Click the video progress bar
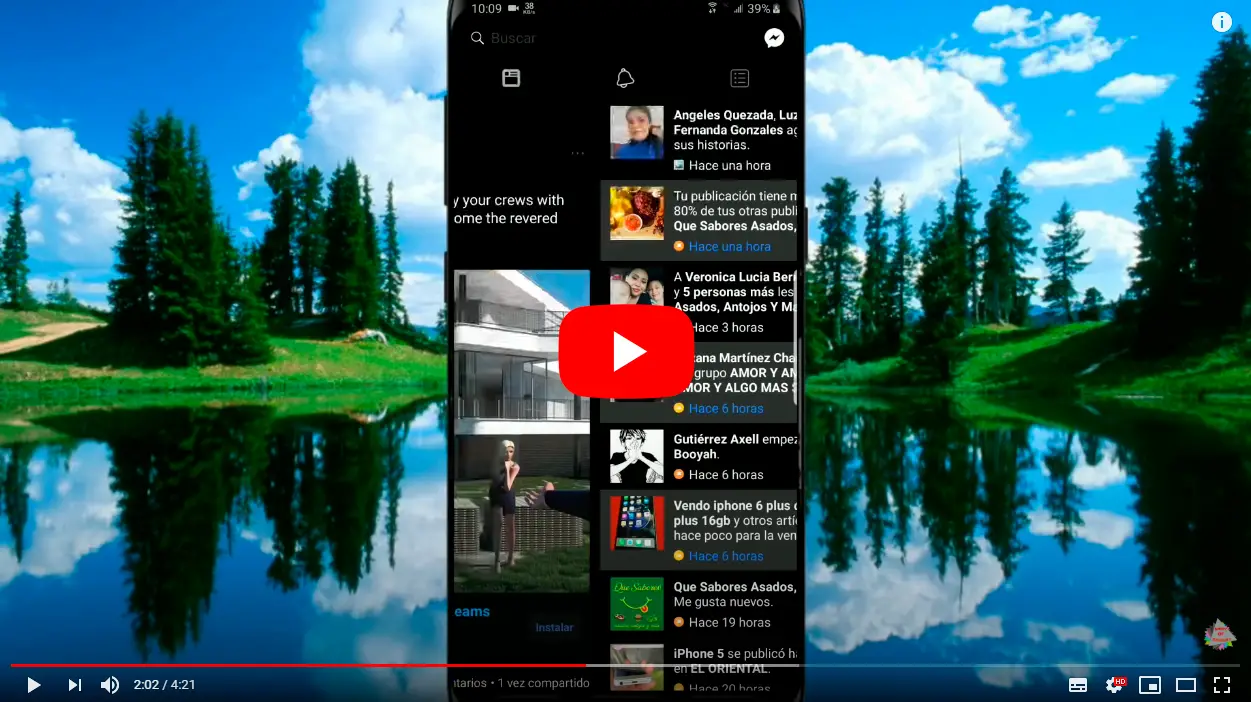 pos(625,665)
